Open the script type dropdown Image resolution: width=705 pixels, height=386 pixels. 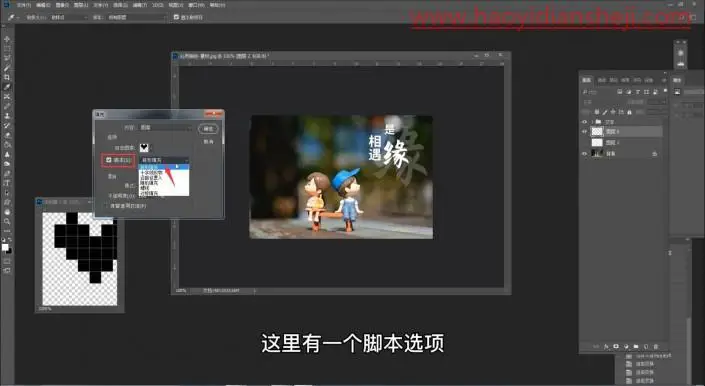tap(165, 160)
